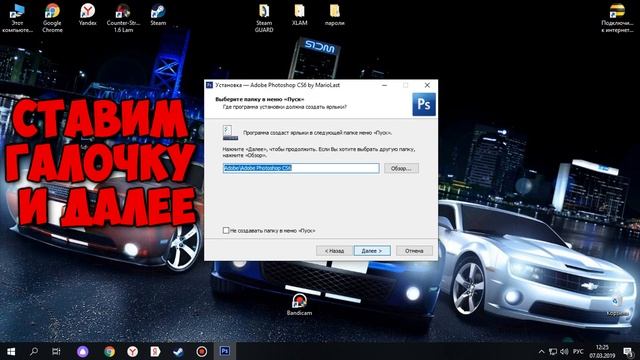Open the Windows Start menu
Image resolution: width=640 pixels, height=360 pixels.
(11, 351)
